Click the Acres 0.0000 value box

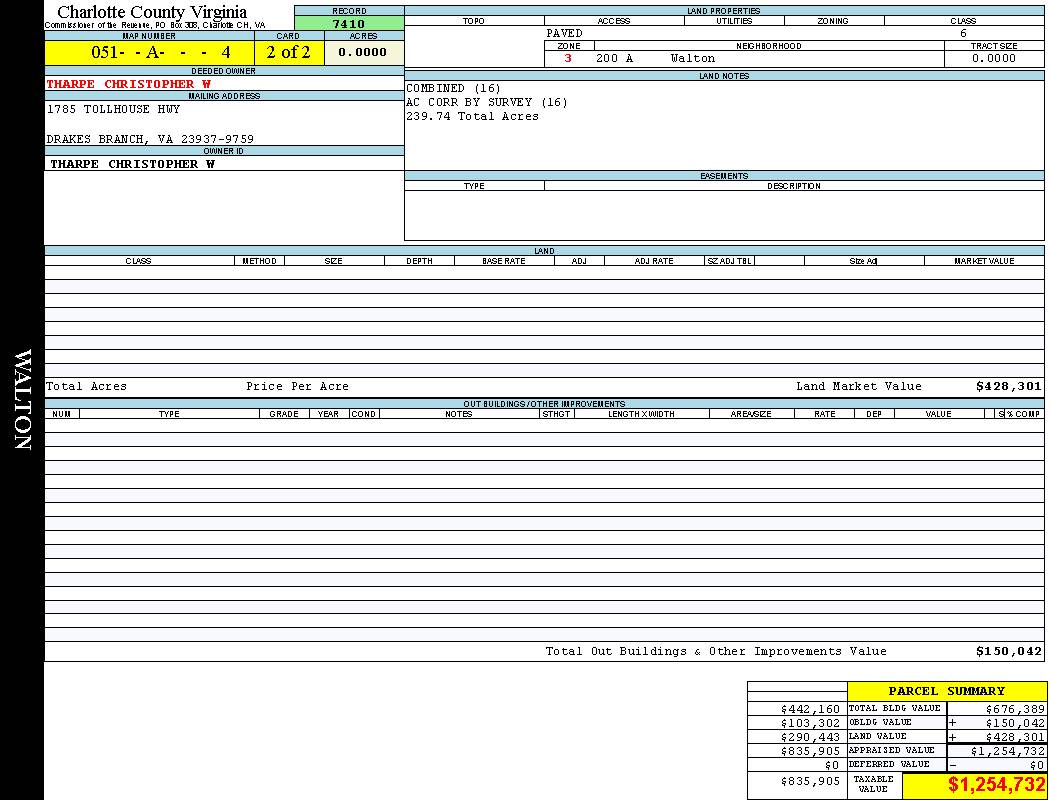click(363, 52)
